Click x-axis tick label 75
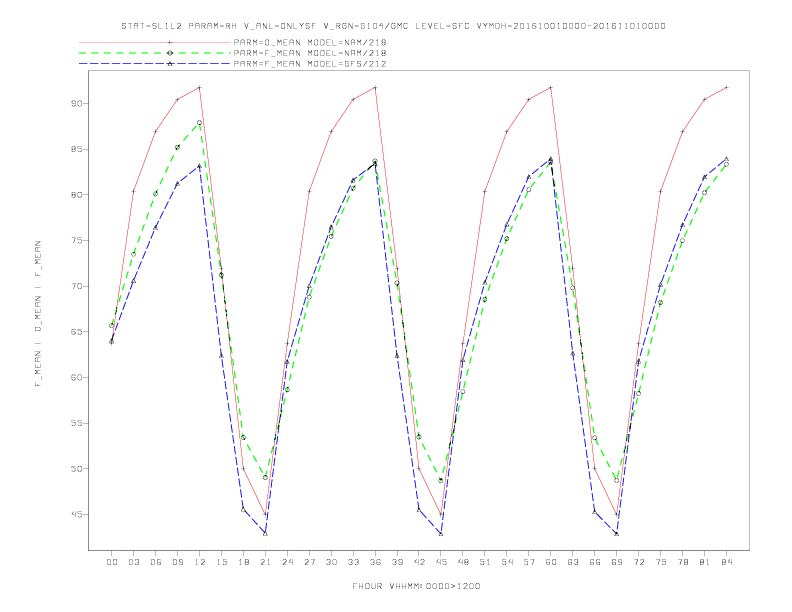The height and width of the screenshot is (612, 792). [661, 562]
